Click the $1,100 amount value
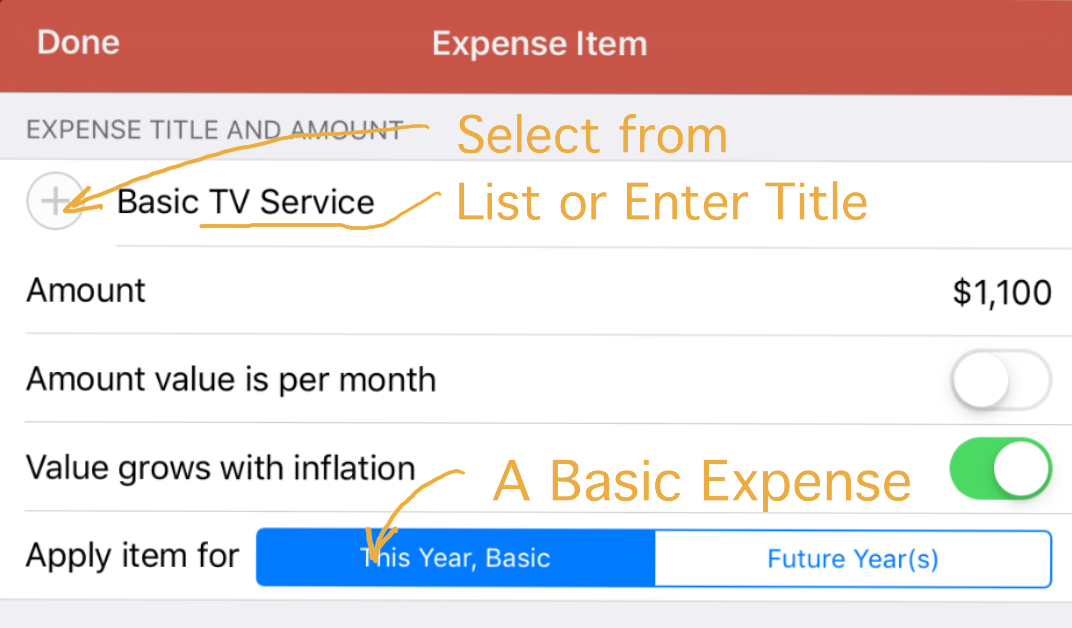The height and width of the screenshot is (628, 1072). [x=1001, y=292]
